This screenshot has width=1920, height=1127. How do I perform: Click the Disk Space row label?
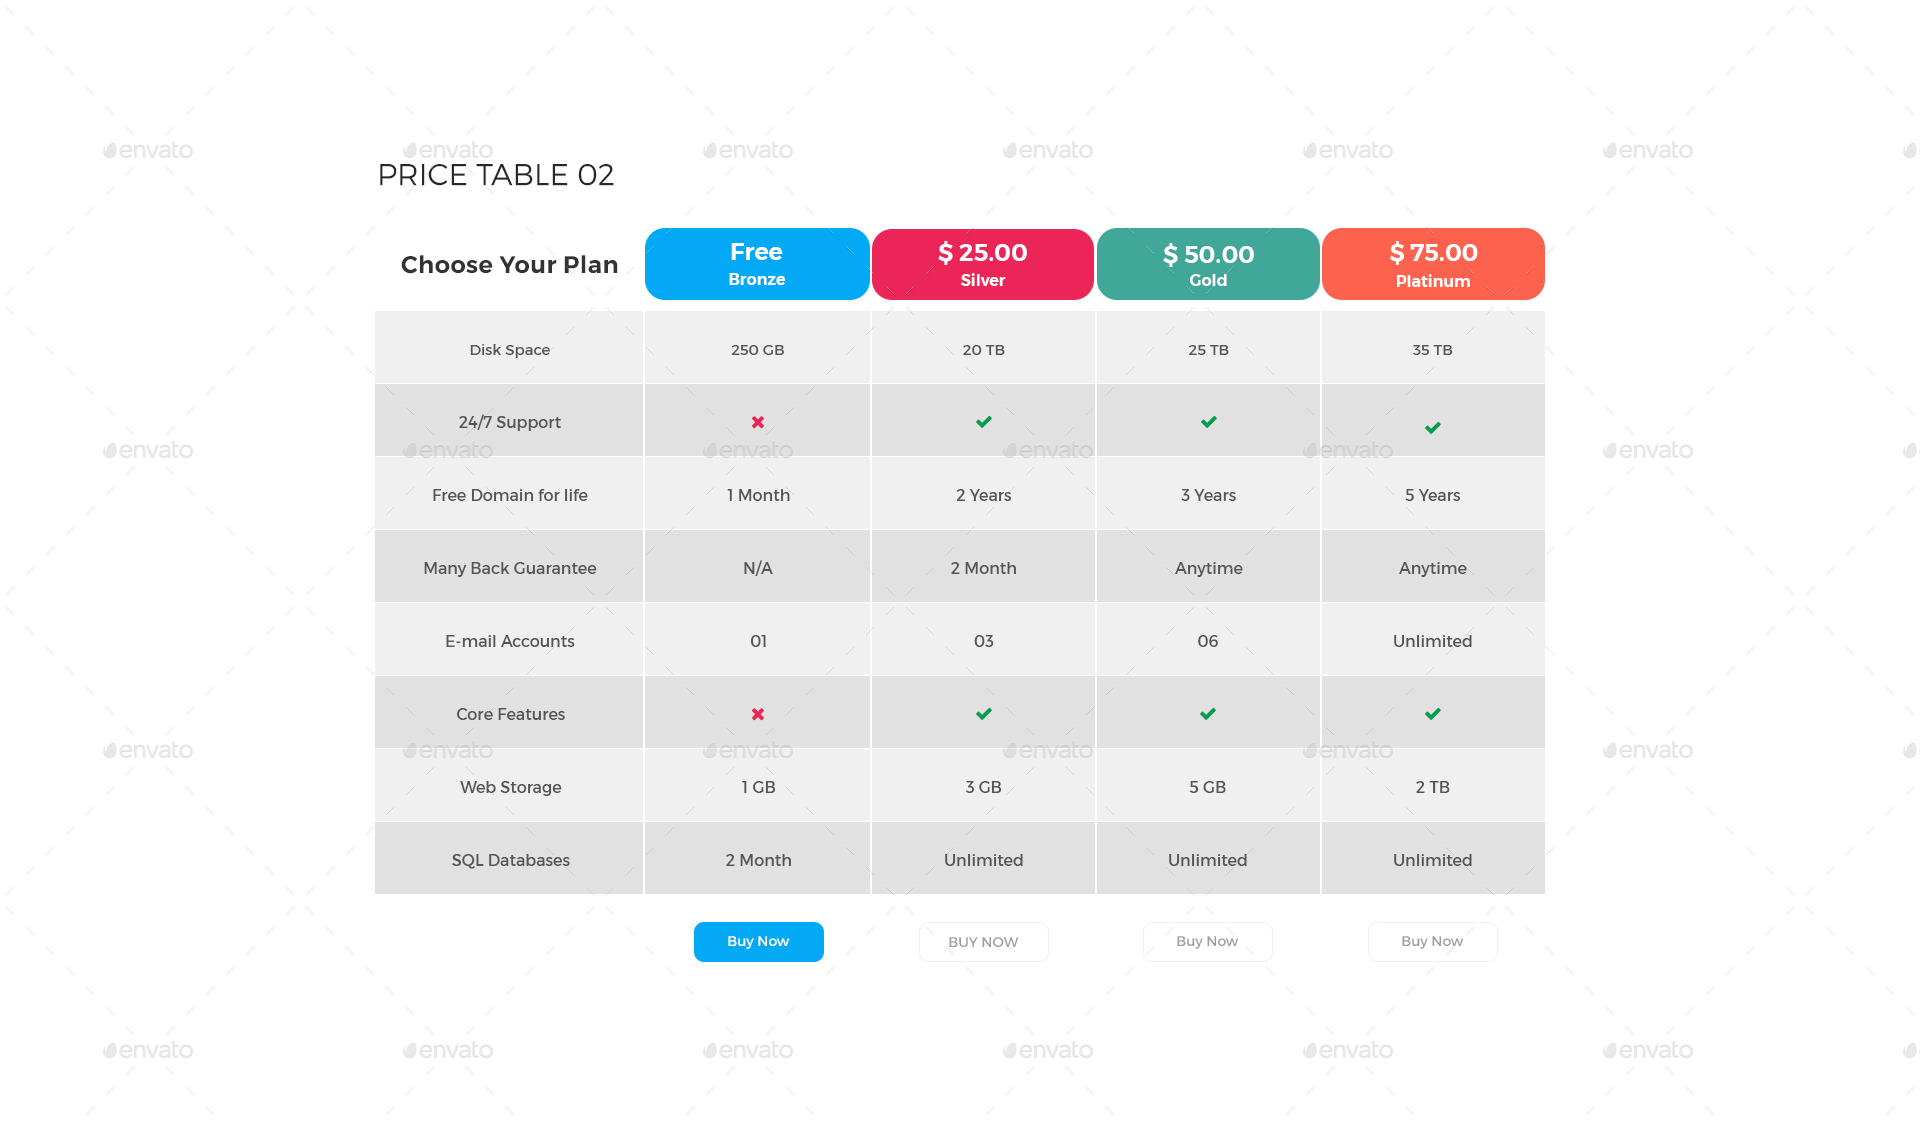[x=510, y=350]
